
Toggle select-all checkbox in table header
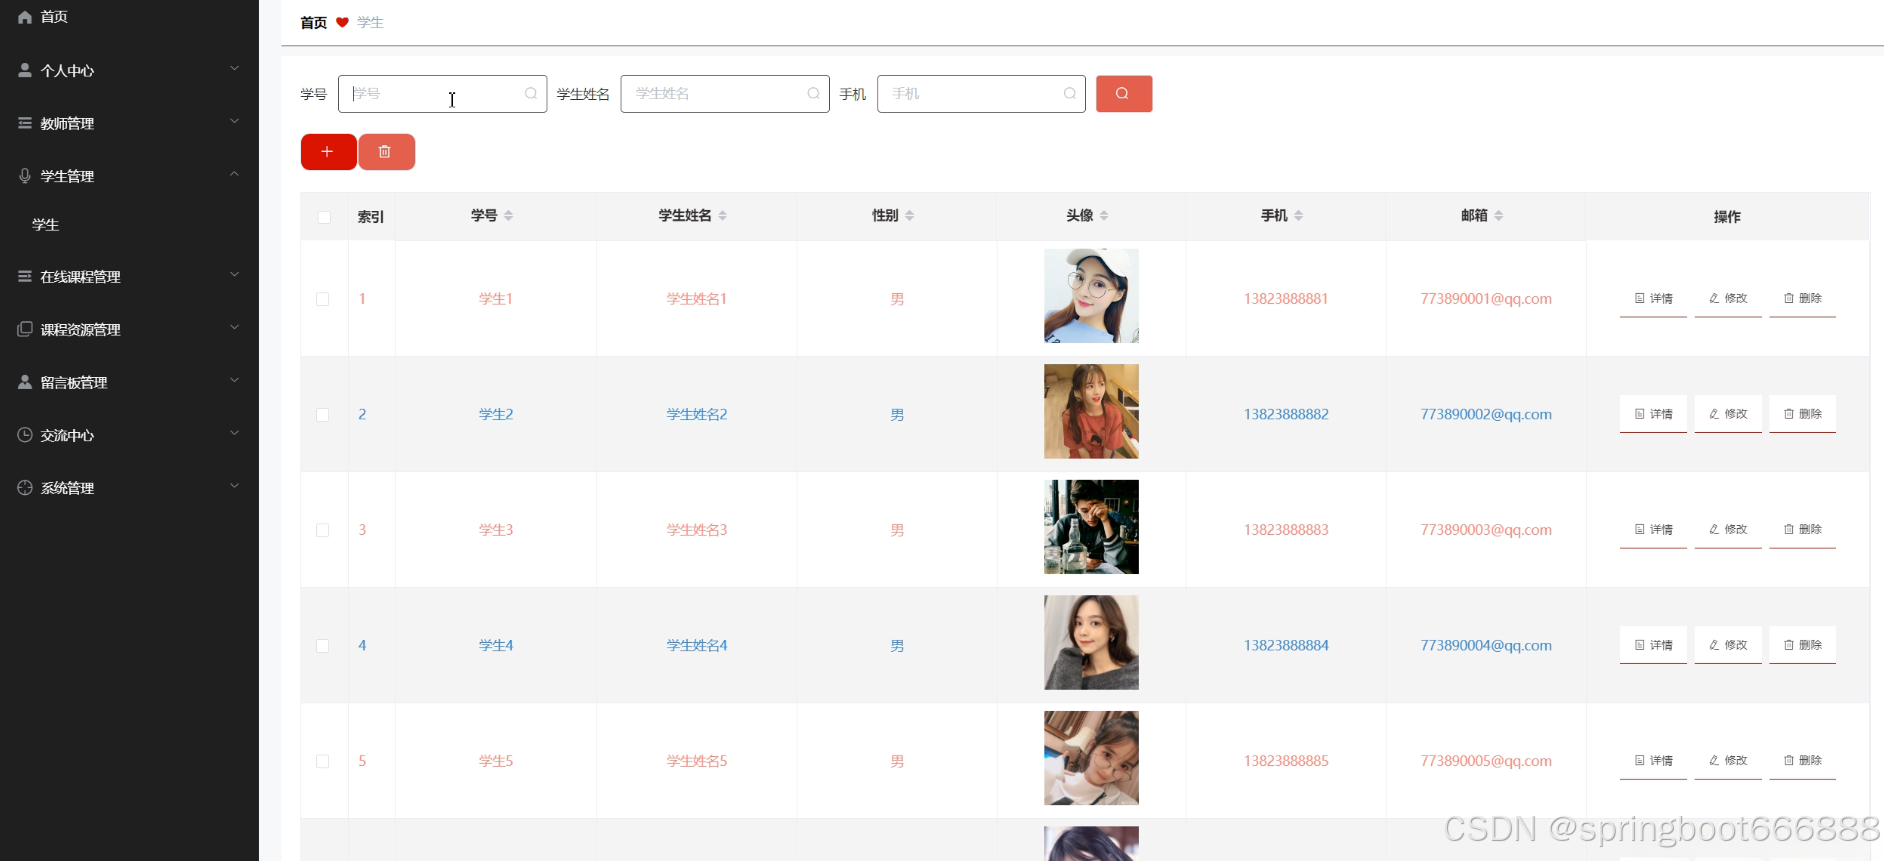point(324,217)
